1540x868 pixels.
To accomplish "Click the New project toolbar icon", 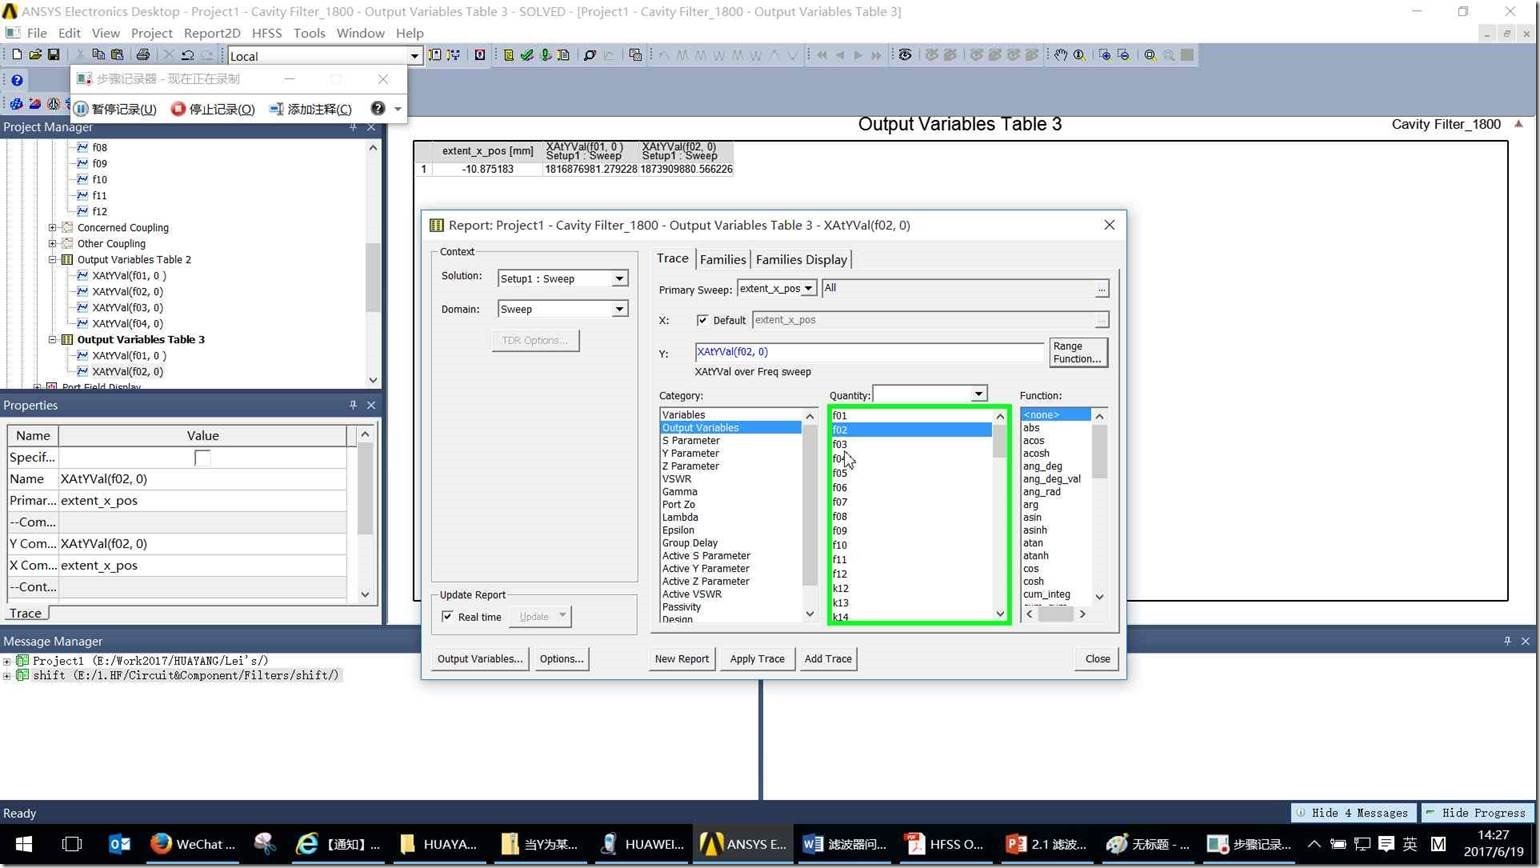I will tap(17, 55).
